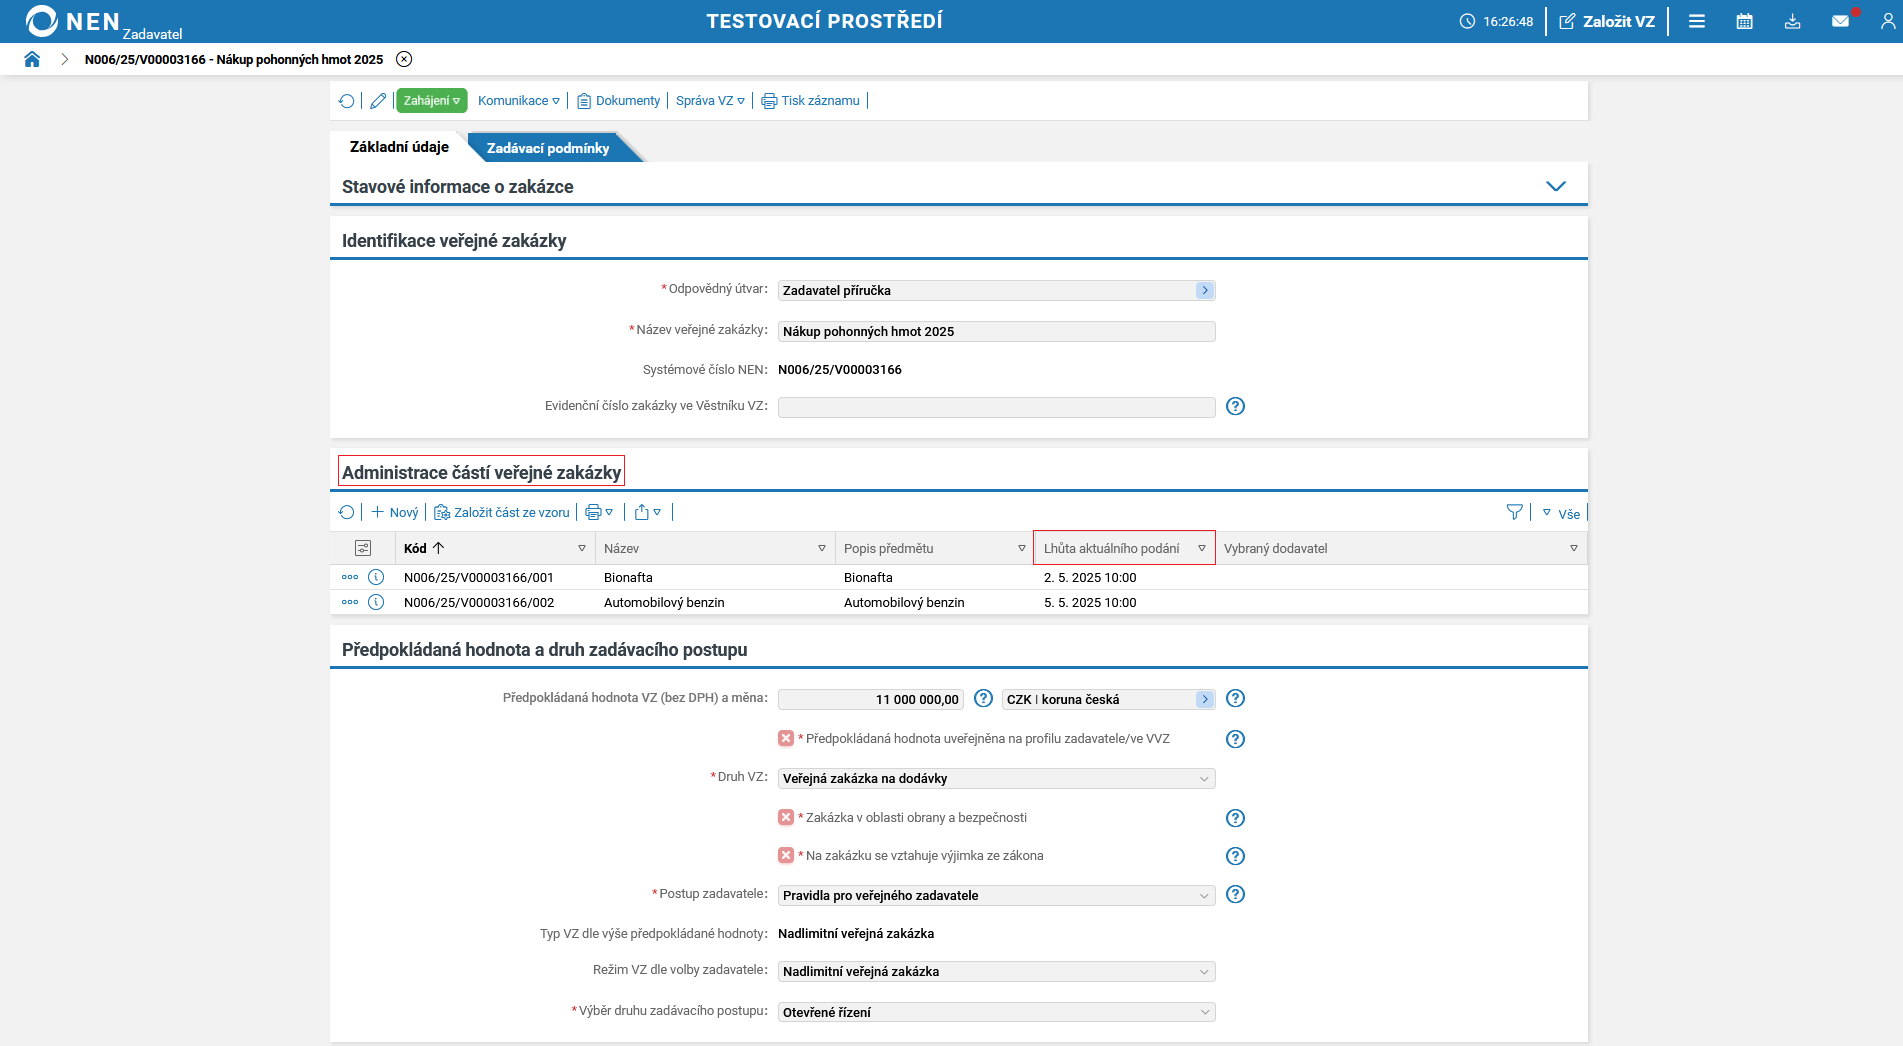Click info icon for Bionafta row

tap(376, 577)
